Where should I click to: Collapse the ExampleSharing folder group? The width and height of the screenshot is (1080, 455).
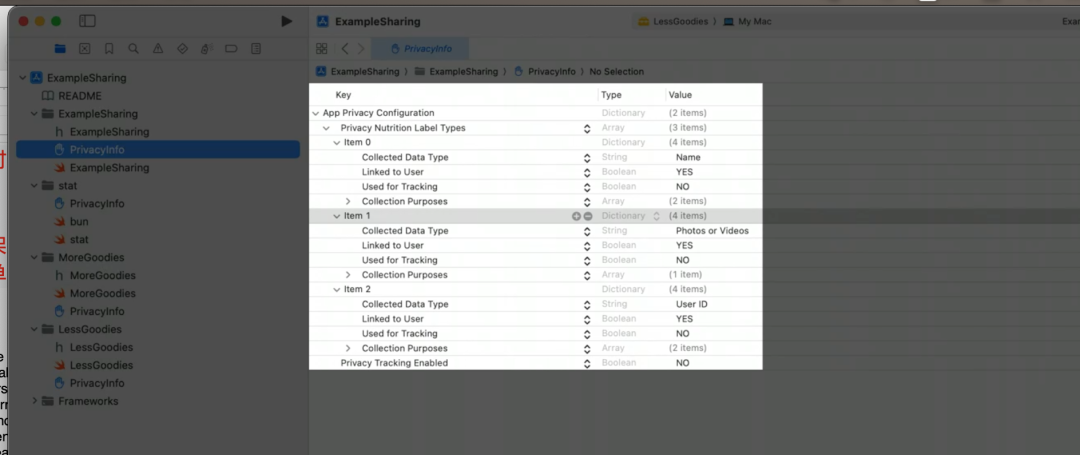(x=34, y=114)
